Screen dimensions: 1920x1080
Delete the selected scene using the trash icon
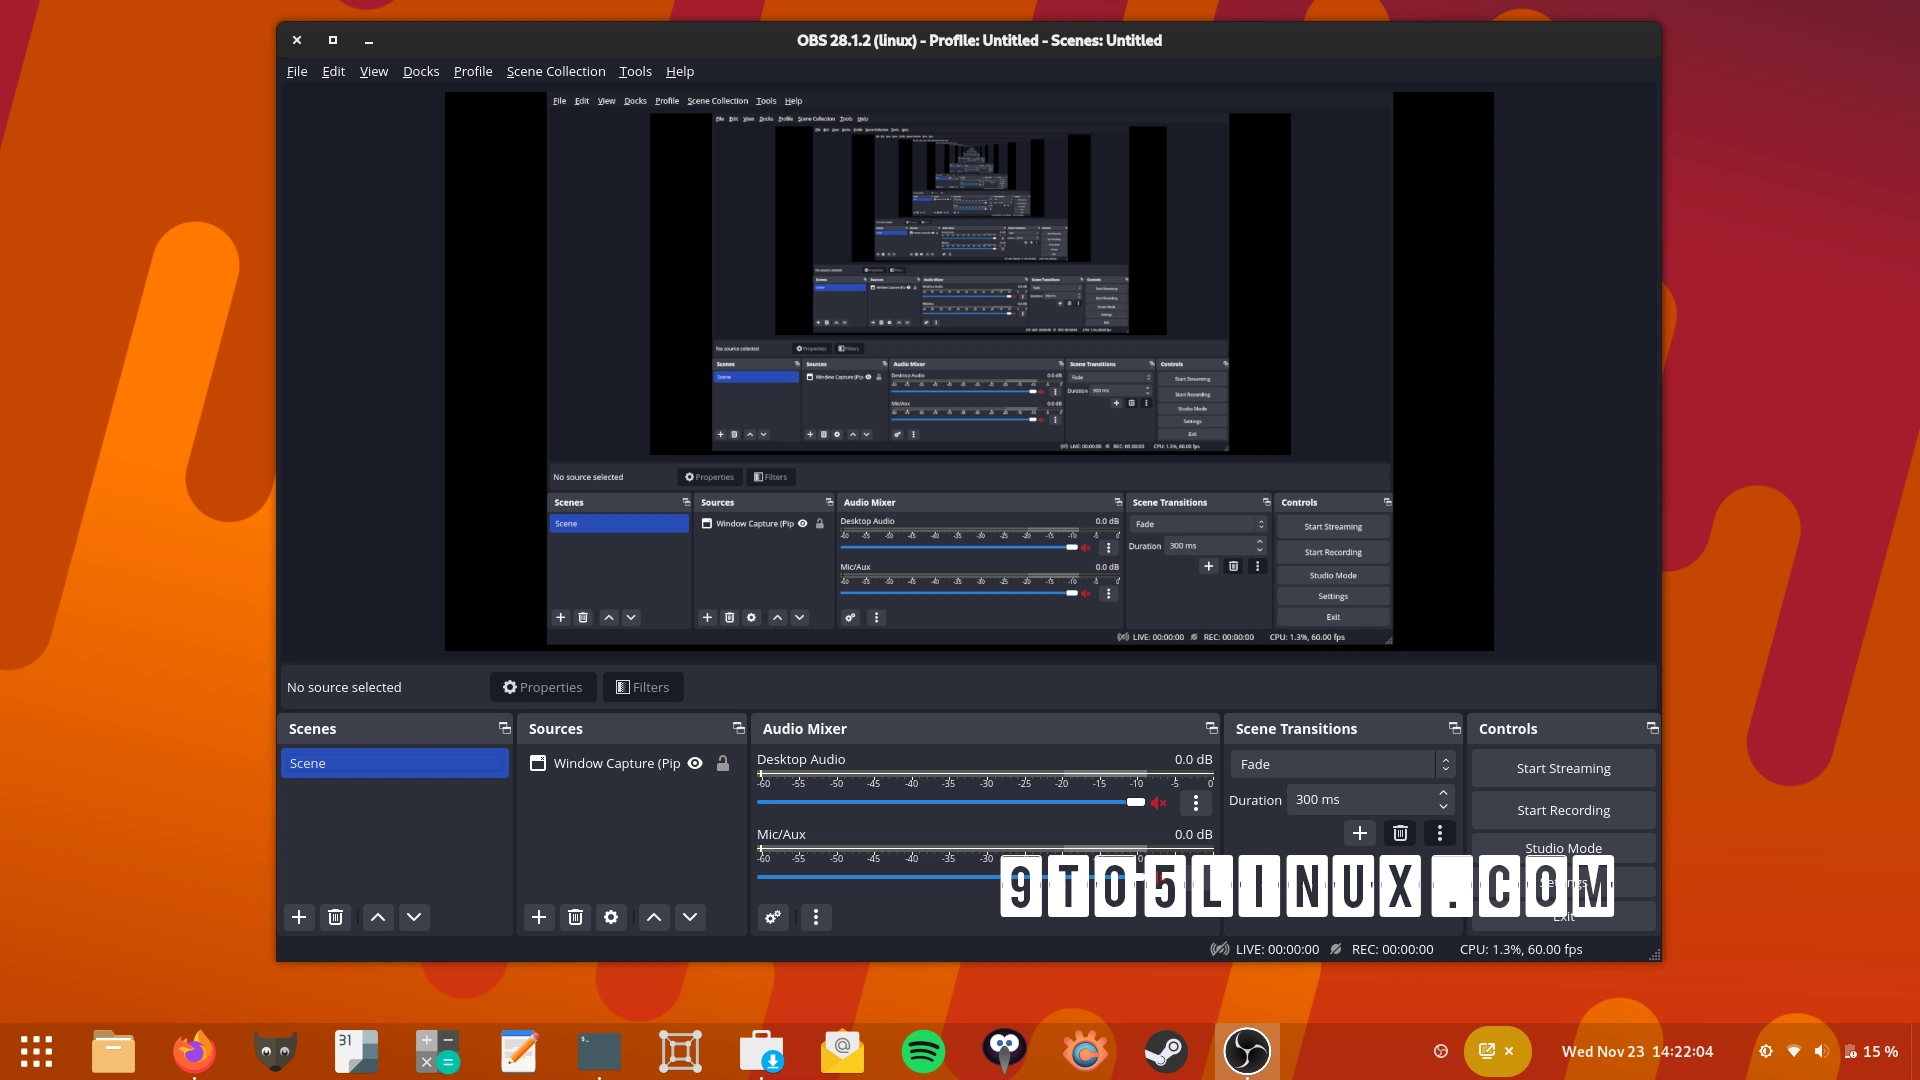pos(335,917)
